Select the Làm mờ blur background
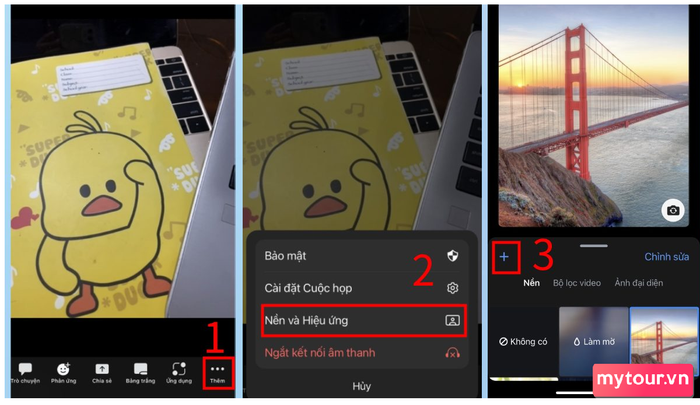Screen dimensions: 700x405 [594, 342]
